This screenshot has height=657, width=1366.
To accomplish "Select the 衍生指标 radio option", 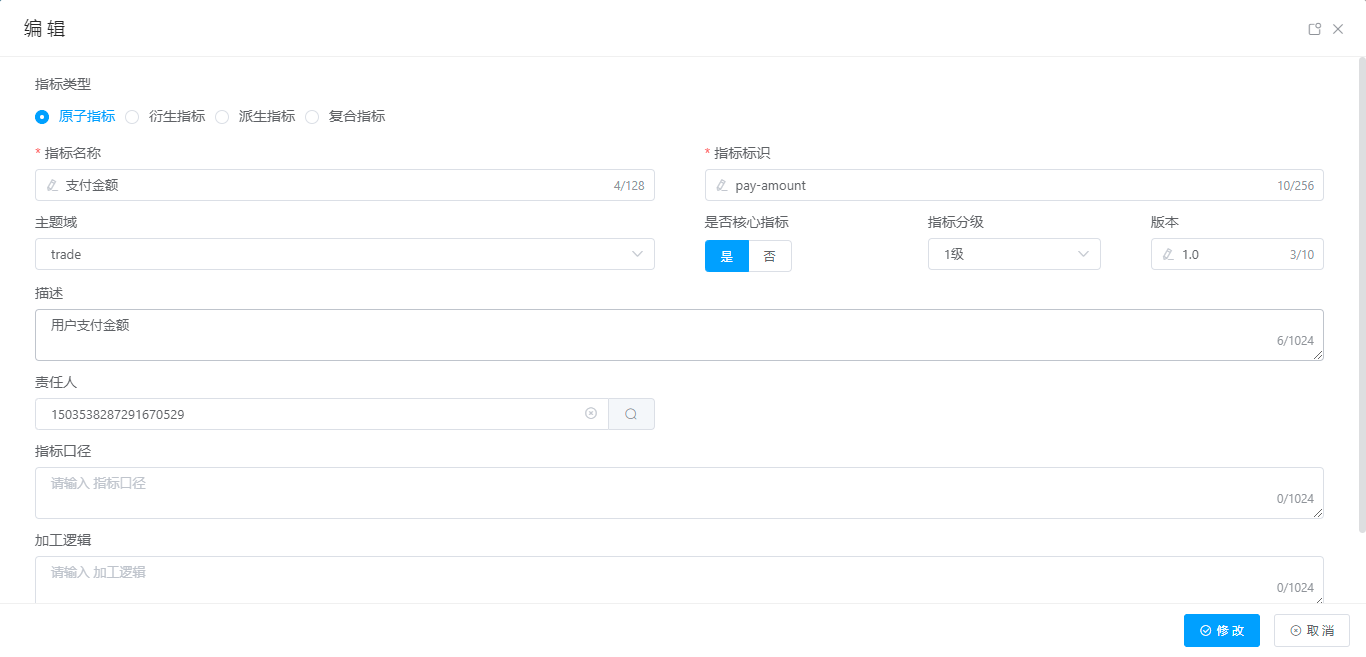I will pyautogui.click(x=132, y=116).
